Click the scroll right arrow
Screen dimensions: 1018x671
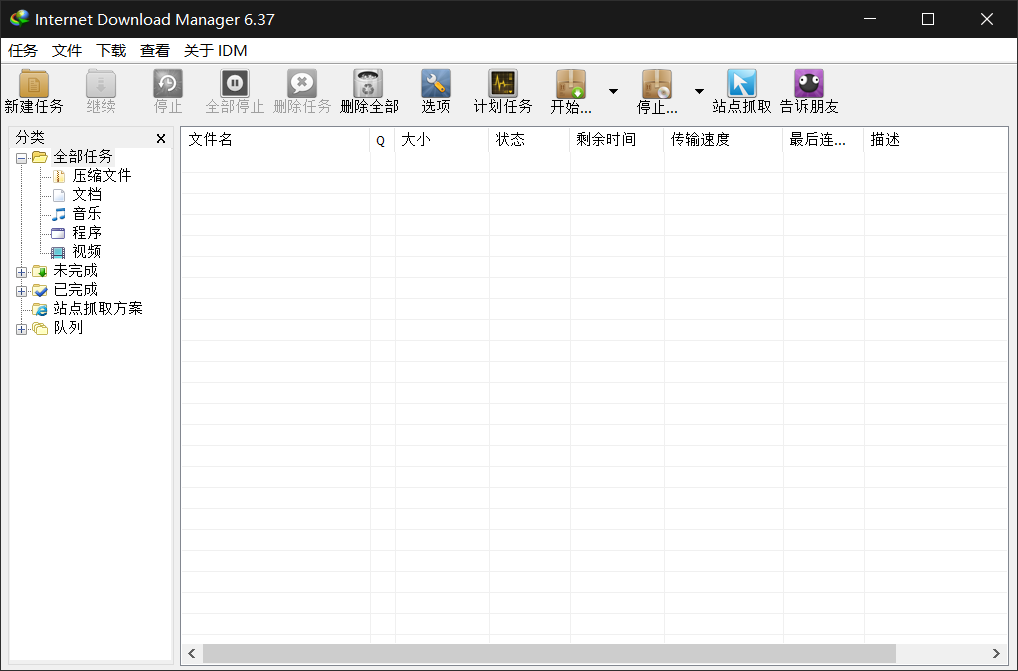coord(996,653)
